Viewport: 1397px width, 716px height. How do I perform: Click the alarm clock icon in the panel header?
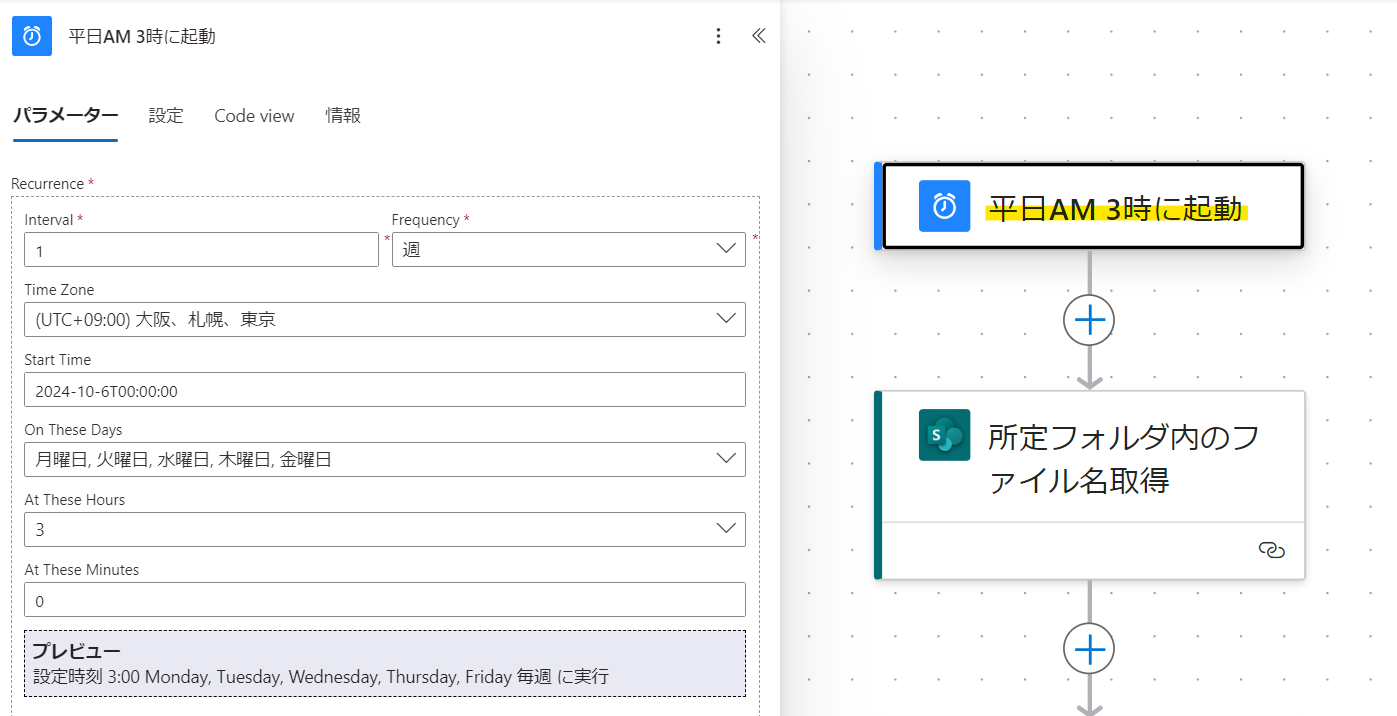click(x=32, y=36)
